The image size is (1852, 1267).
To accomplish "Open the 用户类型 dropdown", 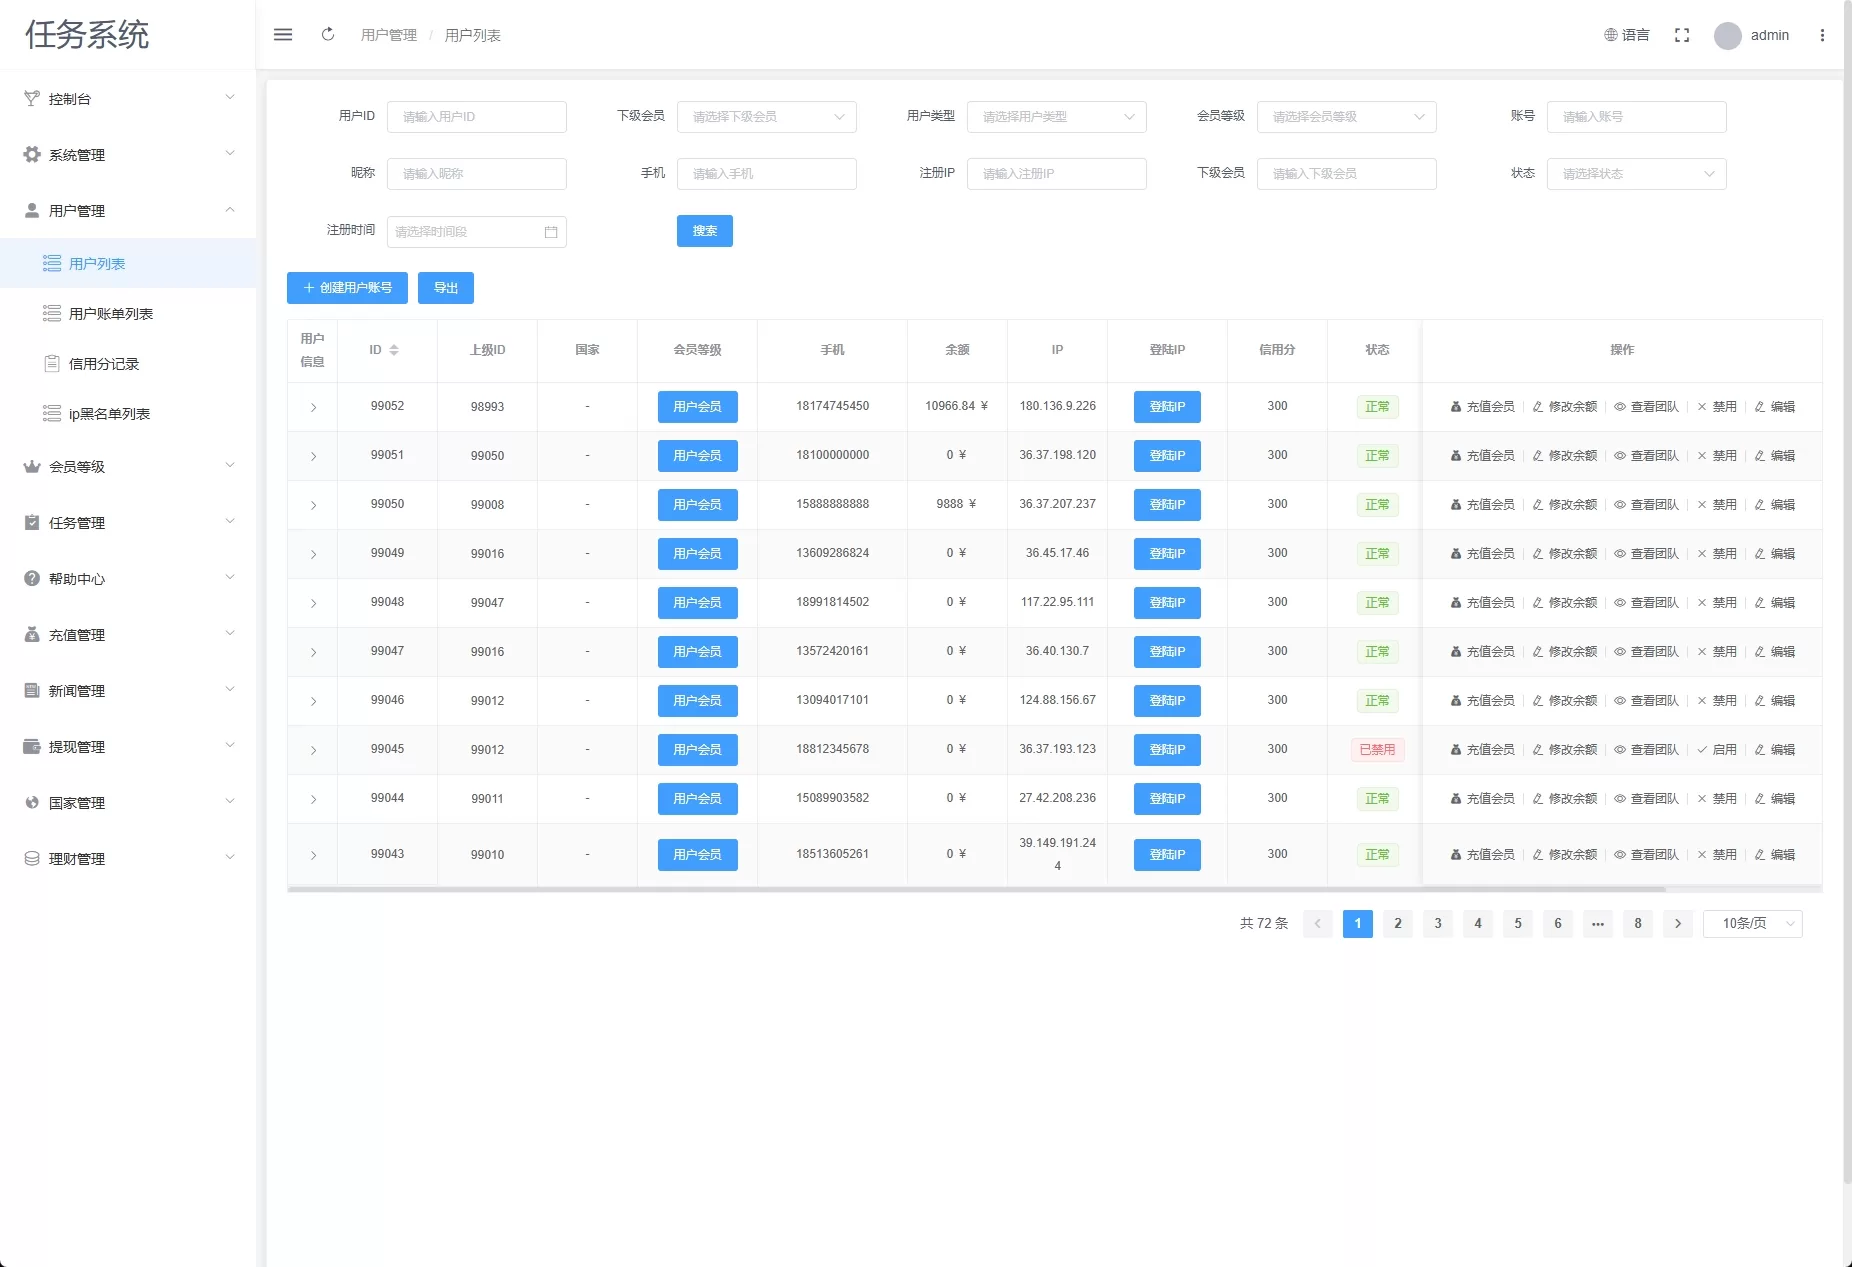I will 1056,117.
